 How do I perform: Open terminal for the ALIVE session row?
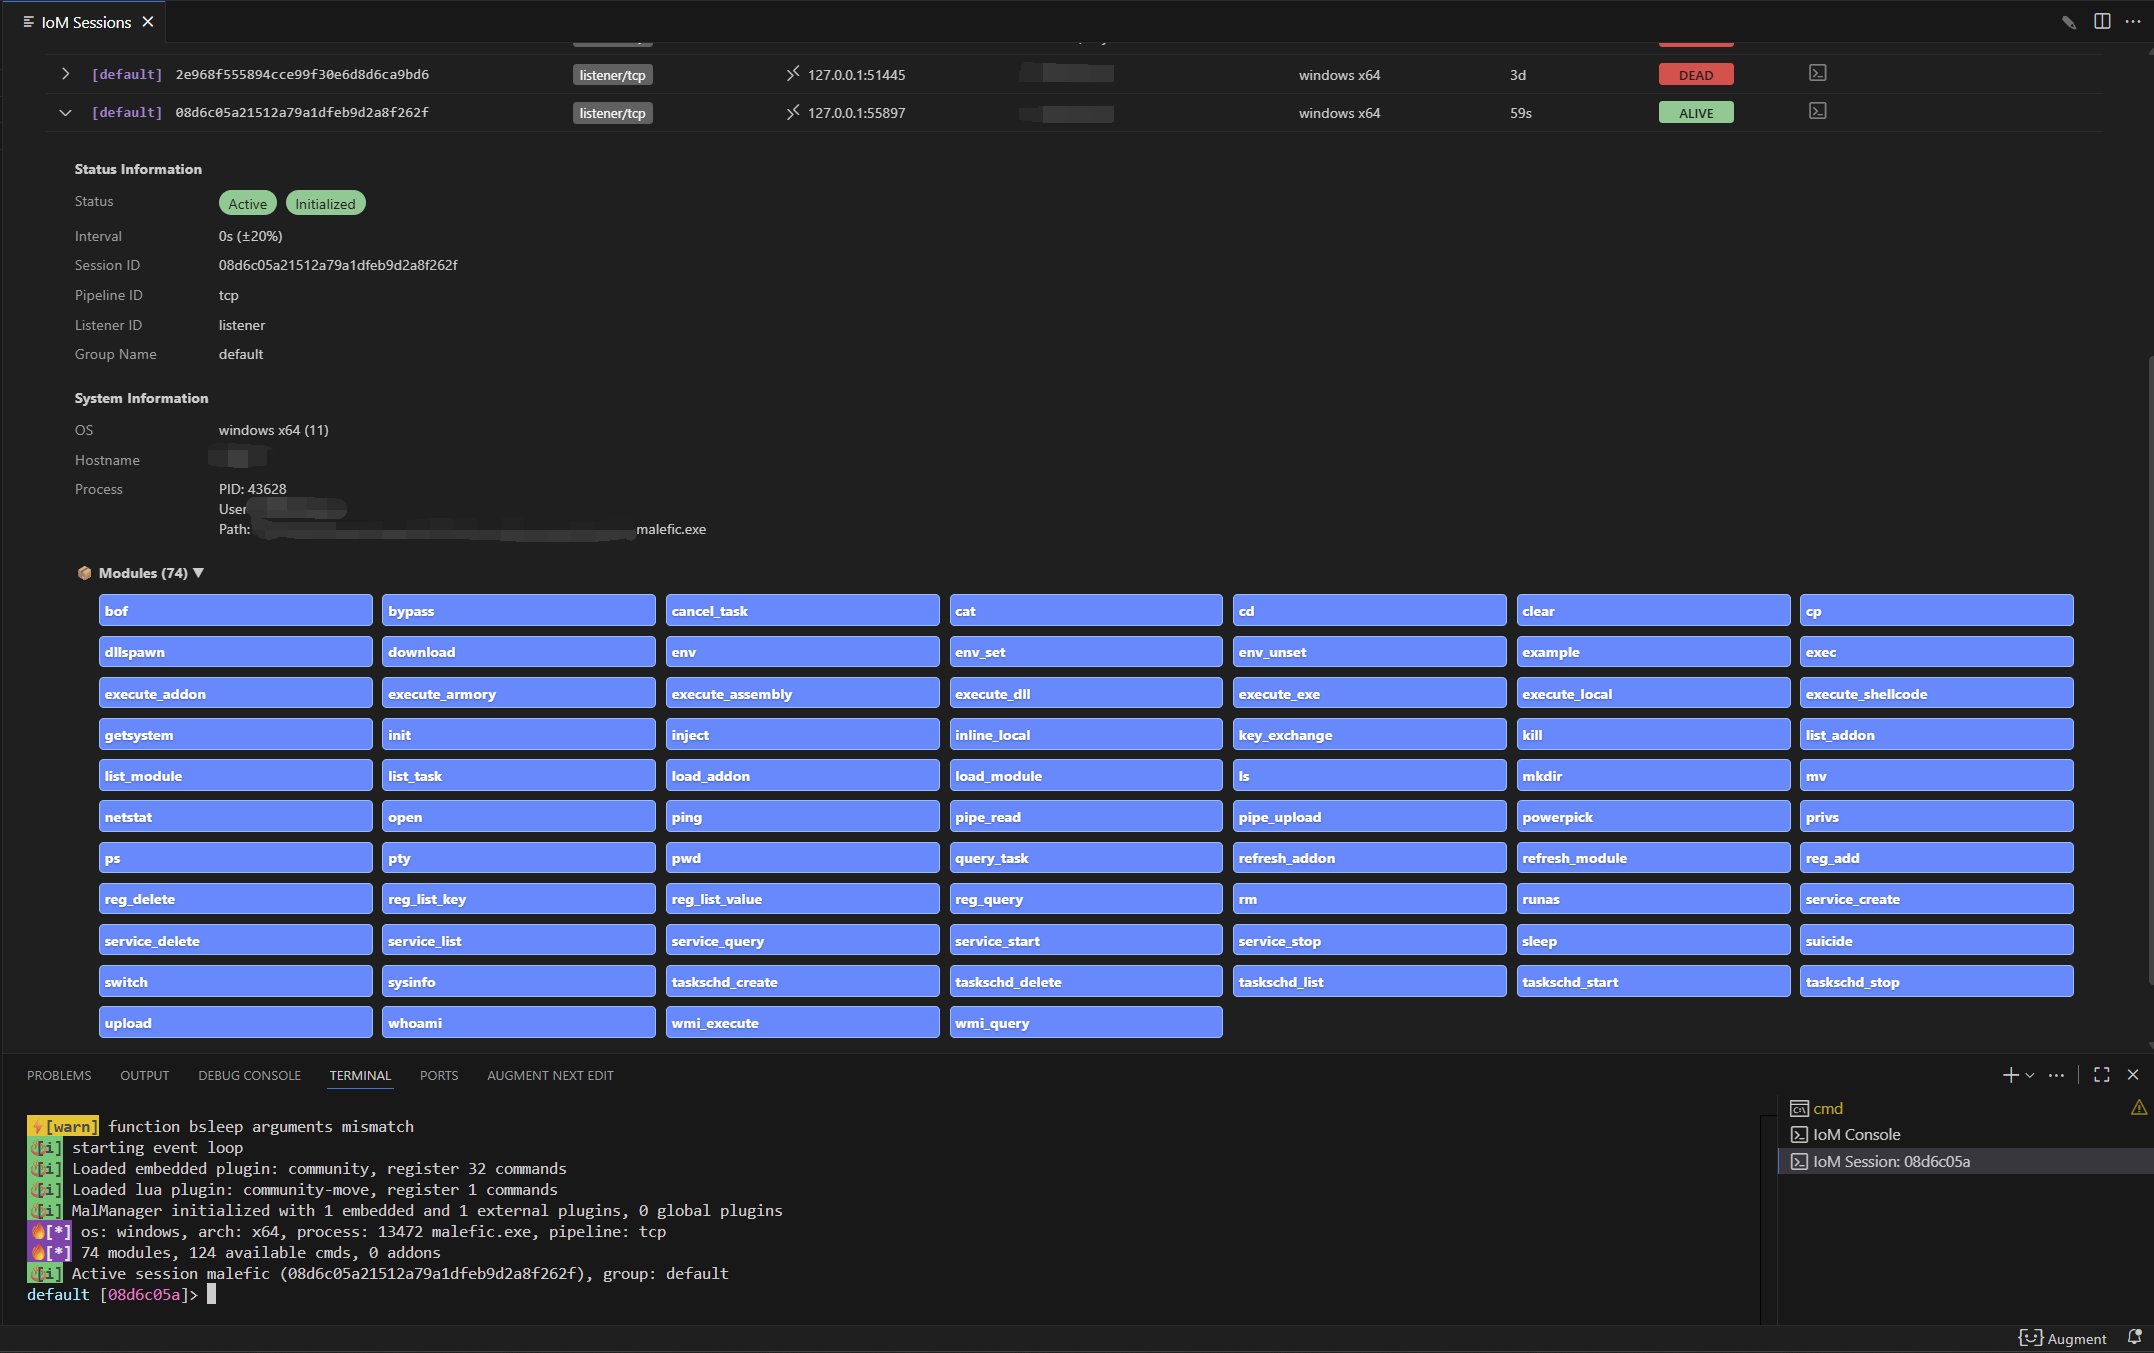point(1817,111)
